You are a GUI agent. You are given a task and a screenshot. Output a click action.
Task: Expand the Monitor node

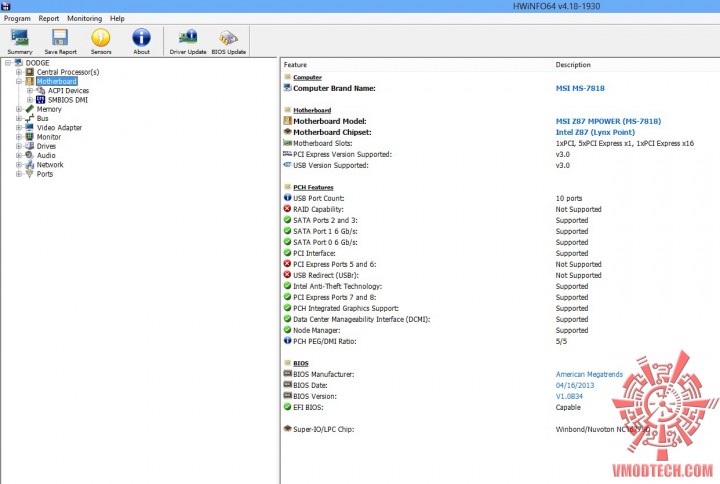[x=19, y=137]
